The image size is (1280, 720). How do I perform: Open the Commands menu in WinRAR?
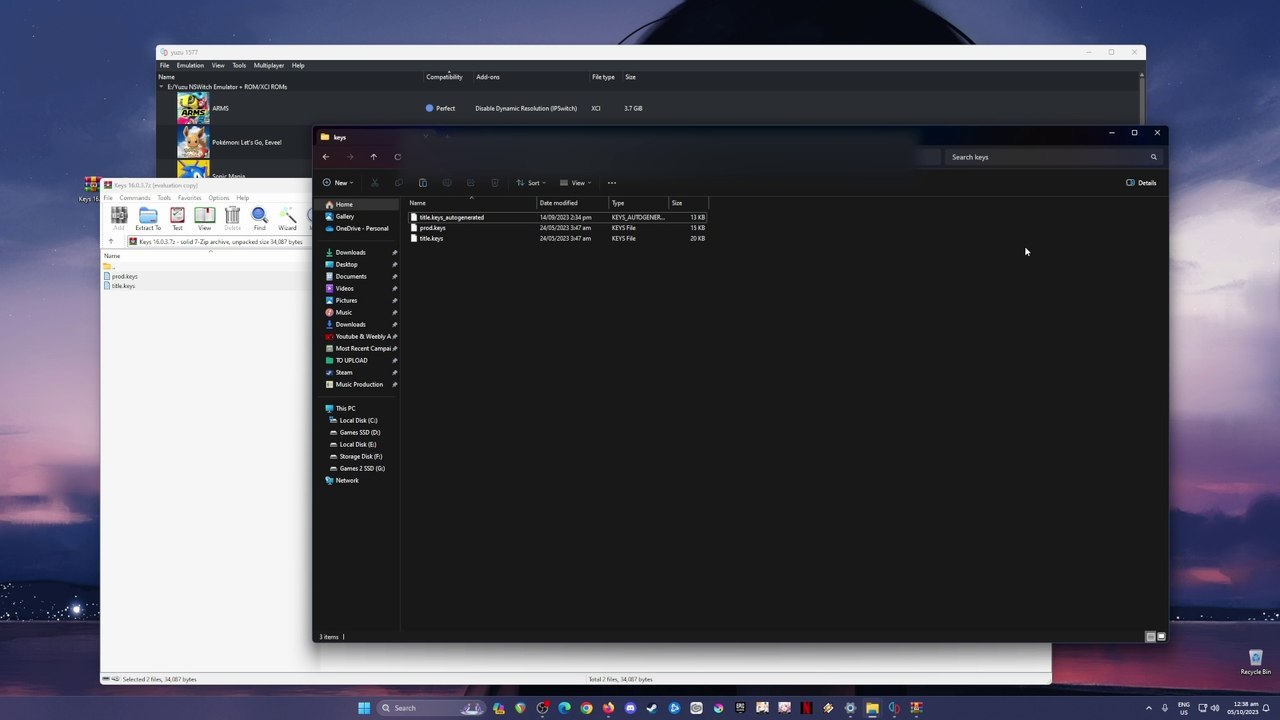[135, 198]
